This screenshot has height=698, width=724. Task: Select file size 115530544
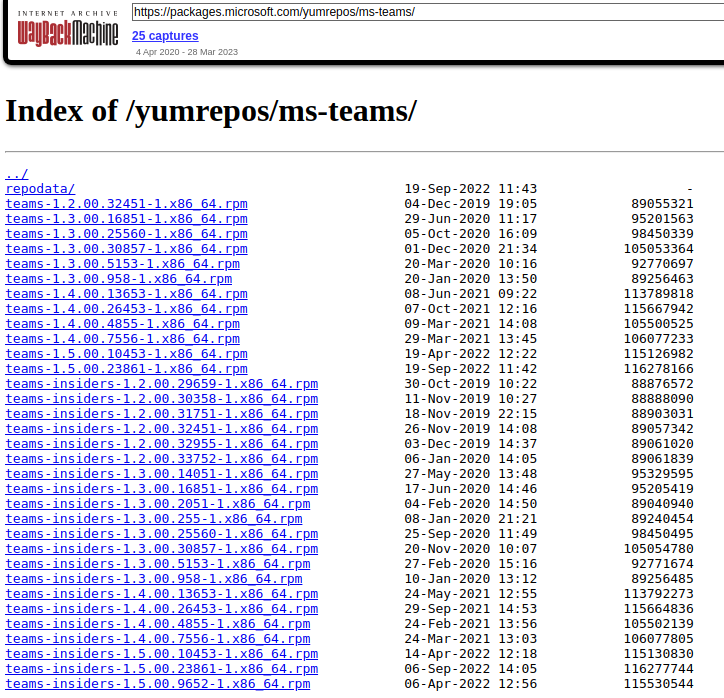coord(658,684)
